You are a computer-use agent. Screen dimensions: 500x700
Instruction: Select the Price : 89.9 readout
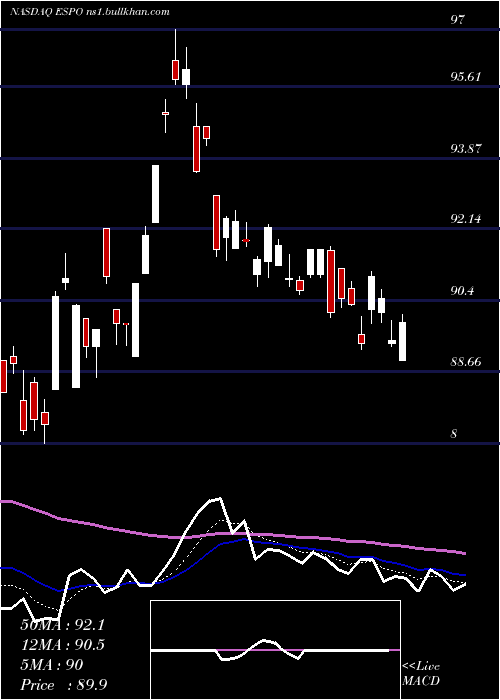click(64, 685)
